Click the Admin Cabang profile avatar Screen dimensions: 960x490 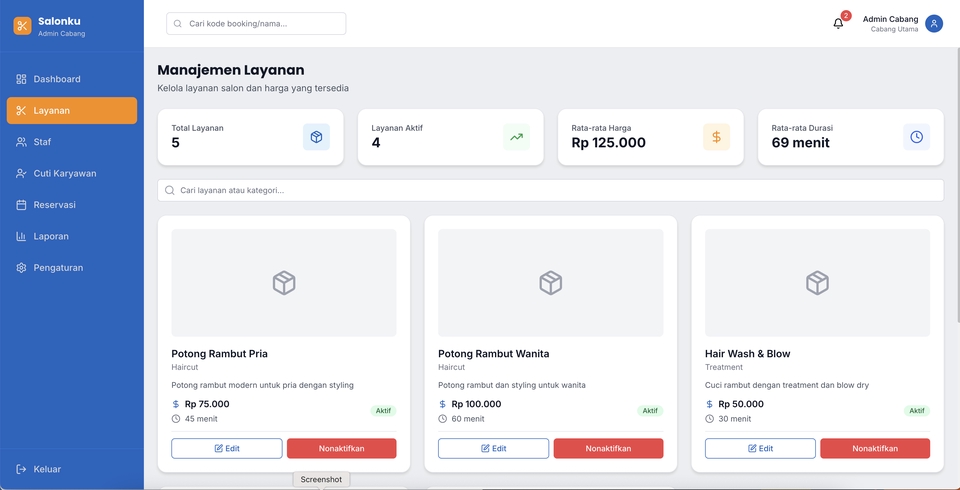click(934, 23)
